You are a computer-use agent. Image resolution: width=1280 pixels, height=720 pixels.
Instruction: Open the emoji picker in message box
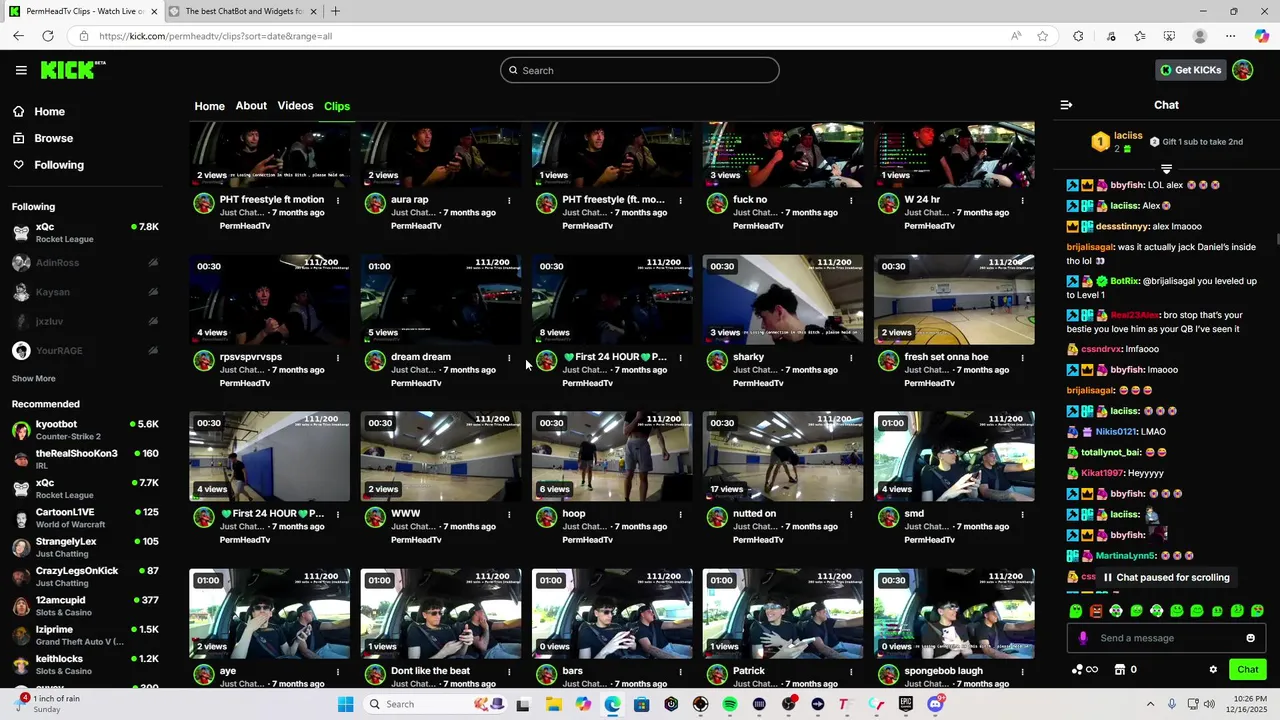(1250, 638)
